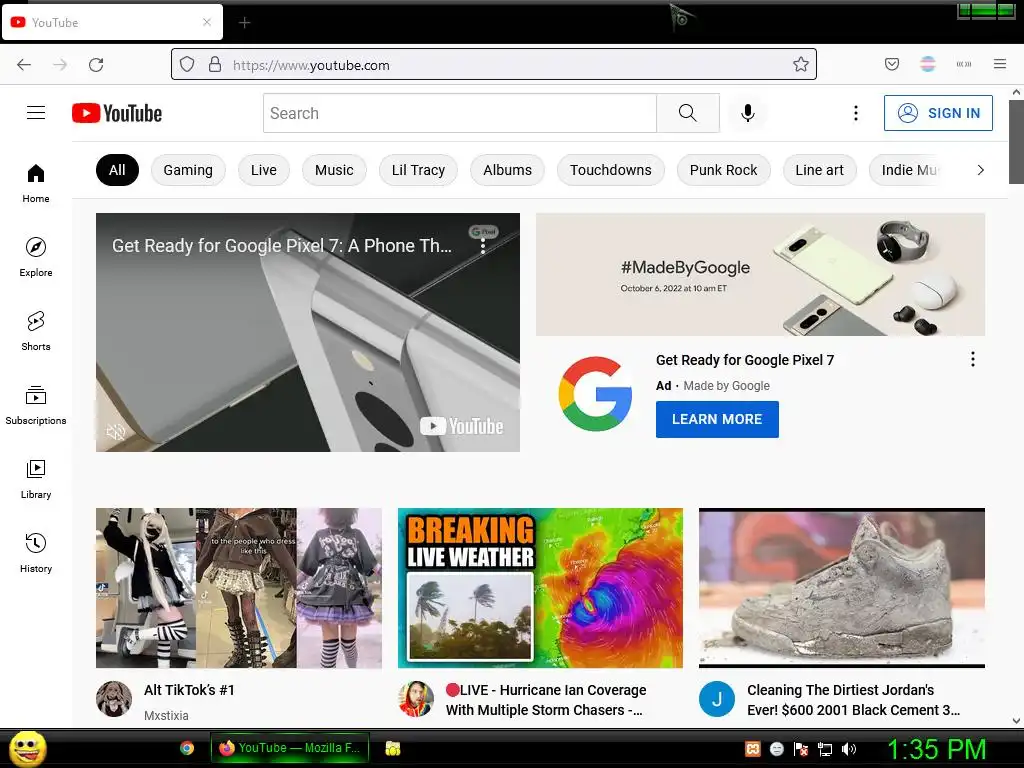The height and width of the screenshot is (768, 1024).
Task: Click the YouTube search input field
Action: click(460, 113)
